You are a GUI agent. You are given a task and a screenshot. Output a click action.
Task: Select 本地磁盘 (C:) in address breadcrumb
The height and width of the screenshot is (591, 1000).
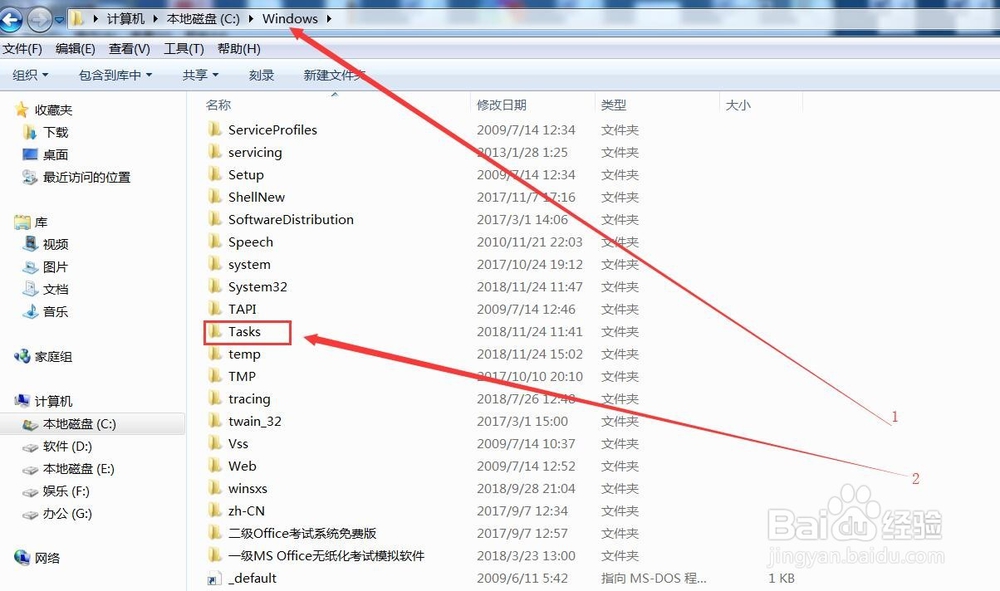tap(203, 18)
